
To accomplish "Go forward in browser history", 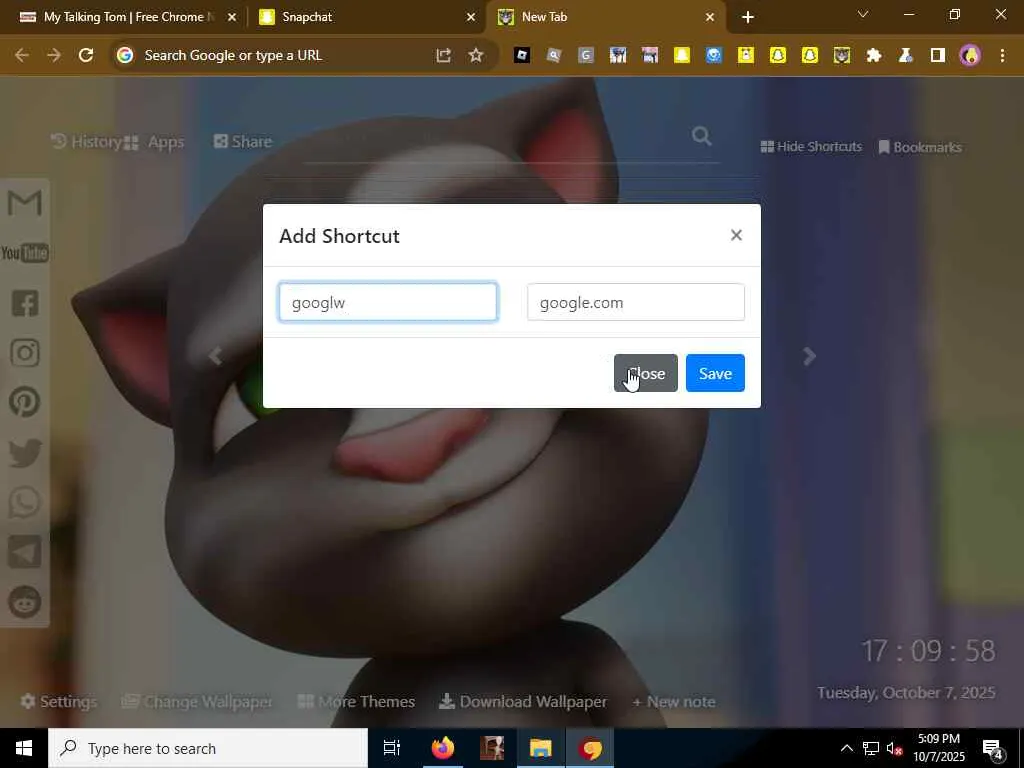I will [54, 56].
